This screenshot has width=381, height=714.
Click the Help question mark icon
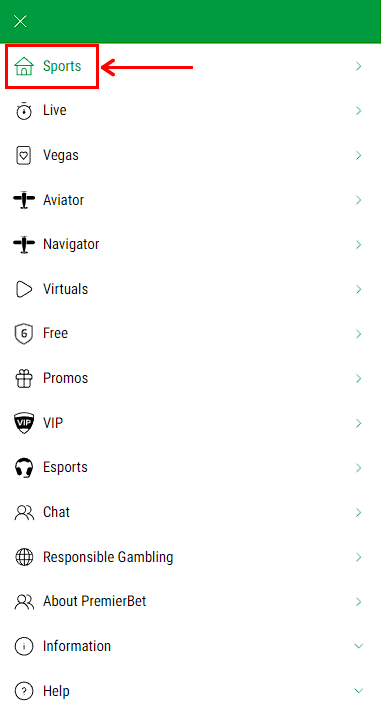click(24, 691)
